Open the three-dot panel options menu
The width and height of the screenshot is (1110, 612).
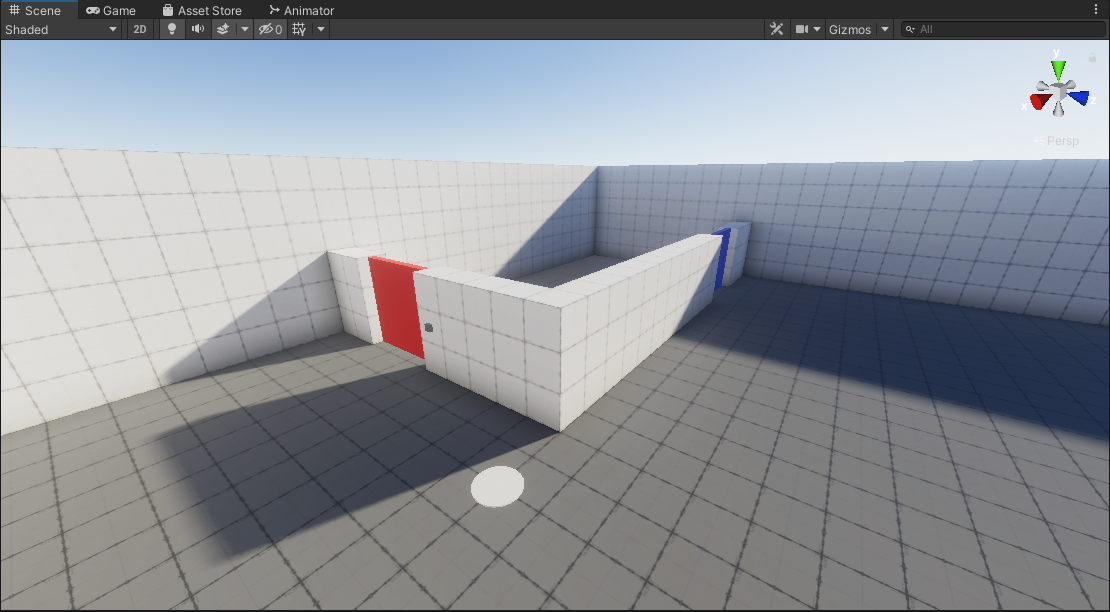(x=1096, y=10)
